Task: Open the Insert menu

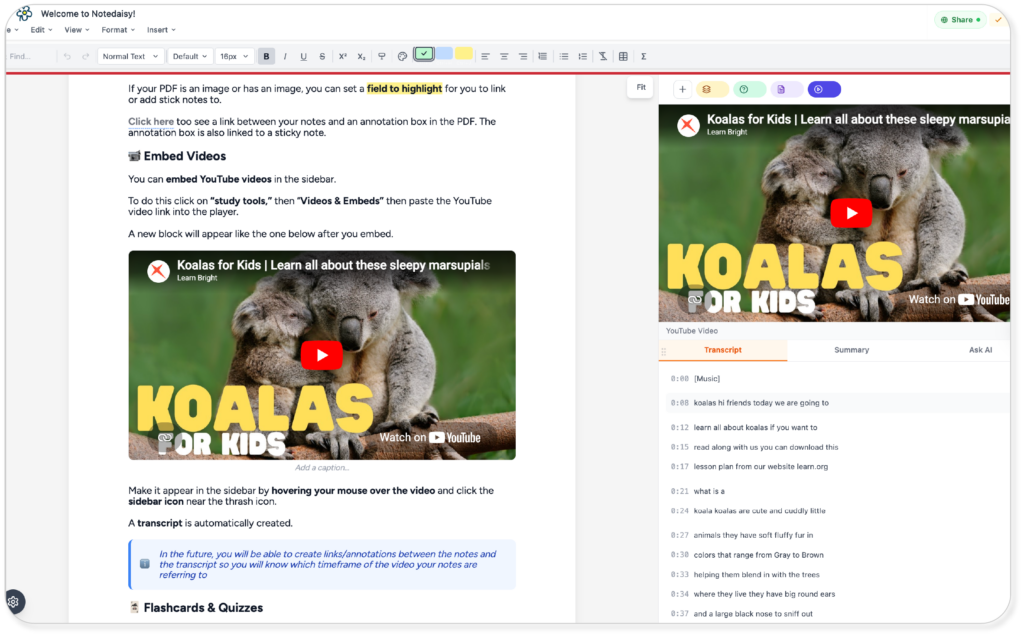Action: click(161, 30)
